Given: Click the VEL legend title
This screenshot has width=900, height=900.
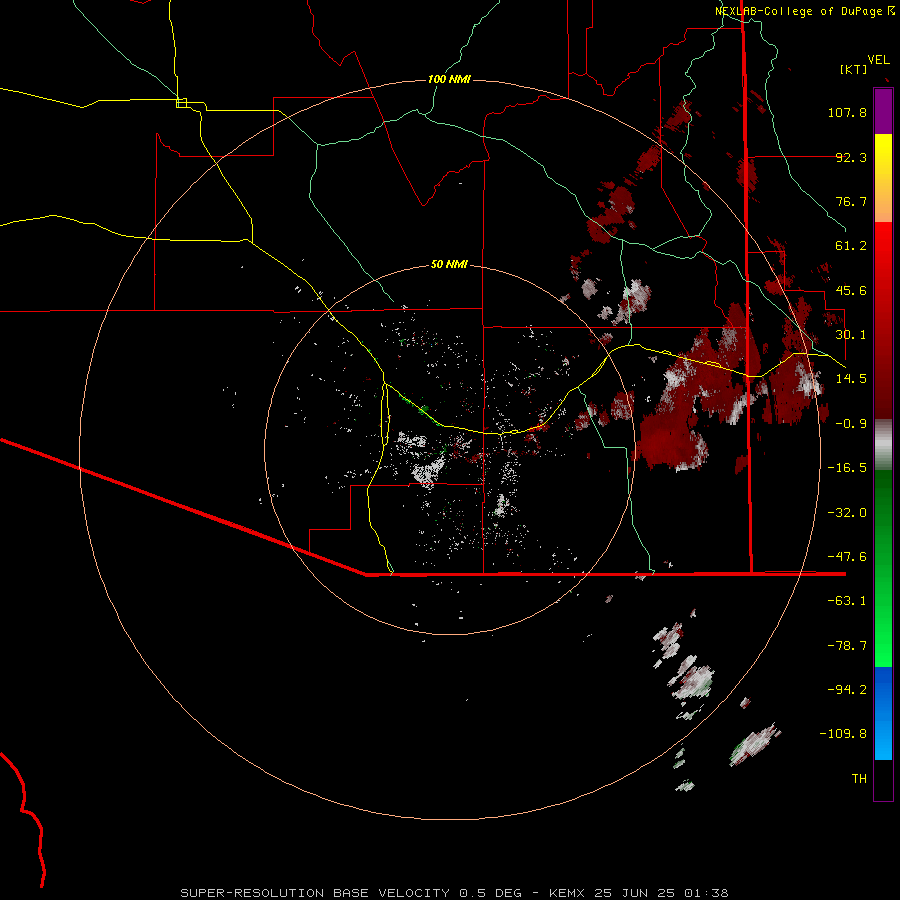Looking at the screenshot, I should point(878,60).
